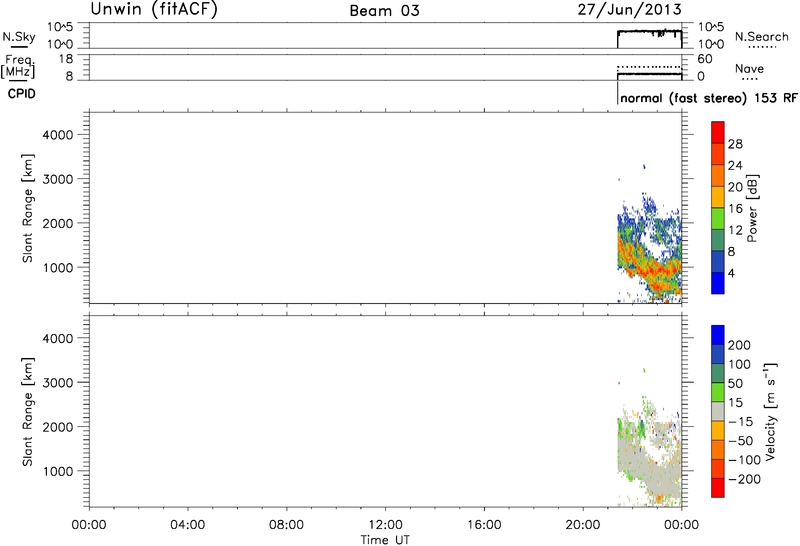Screen dimensions: 800x546
Task: Click the '20:00' time axis label
Action: point(583,525)
